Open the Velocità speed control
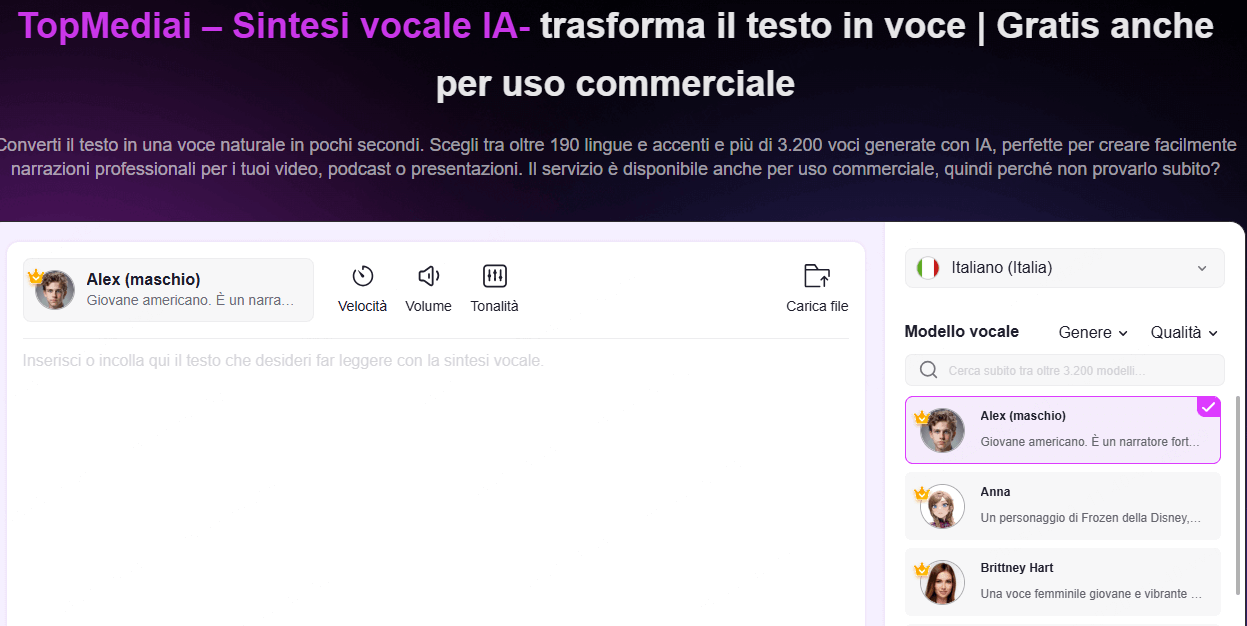 pyautogui.click(x=362, y=289)
